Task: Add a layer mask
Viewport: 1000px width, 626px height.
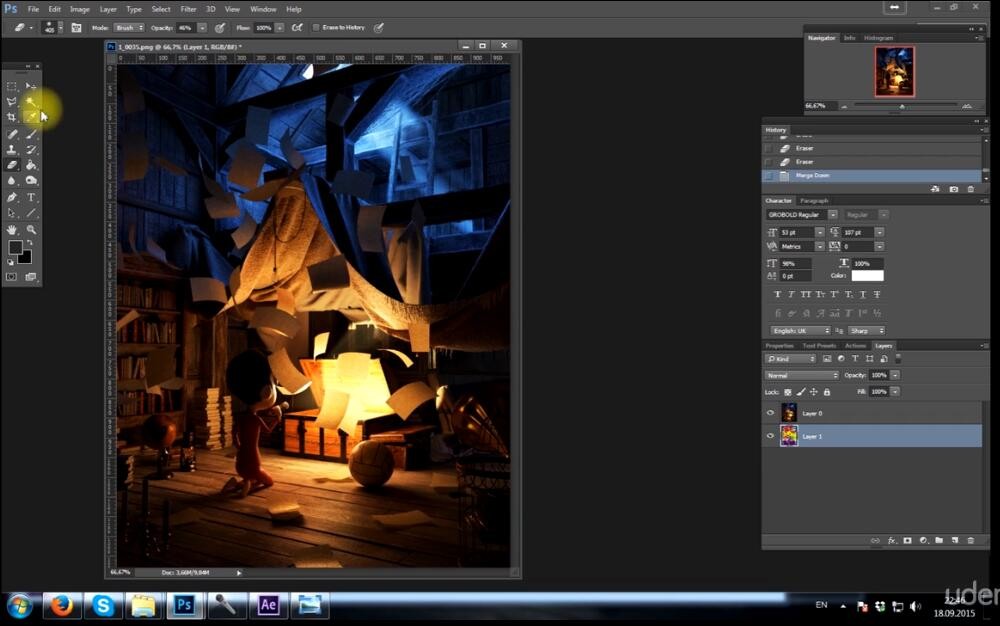Action: [908, 541]
